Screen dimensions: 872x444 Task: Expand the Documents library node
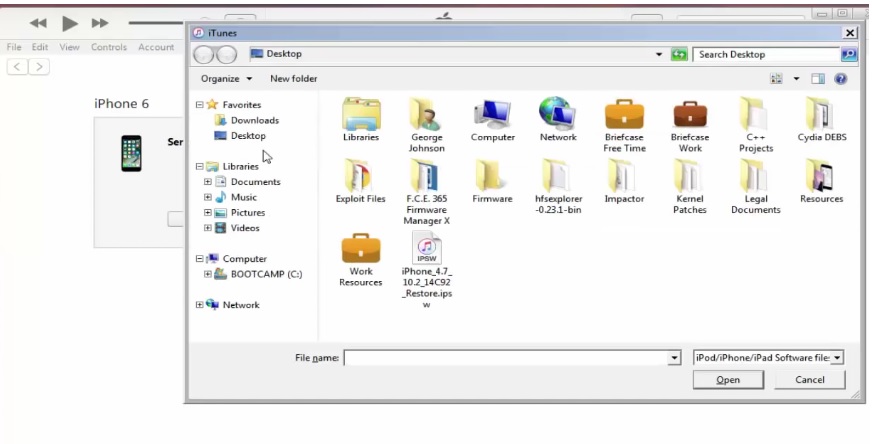click(207, 182)
